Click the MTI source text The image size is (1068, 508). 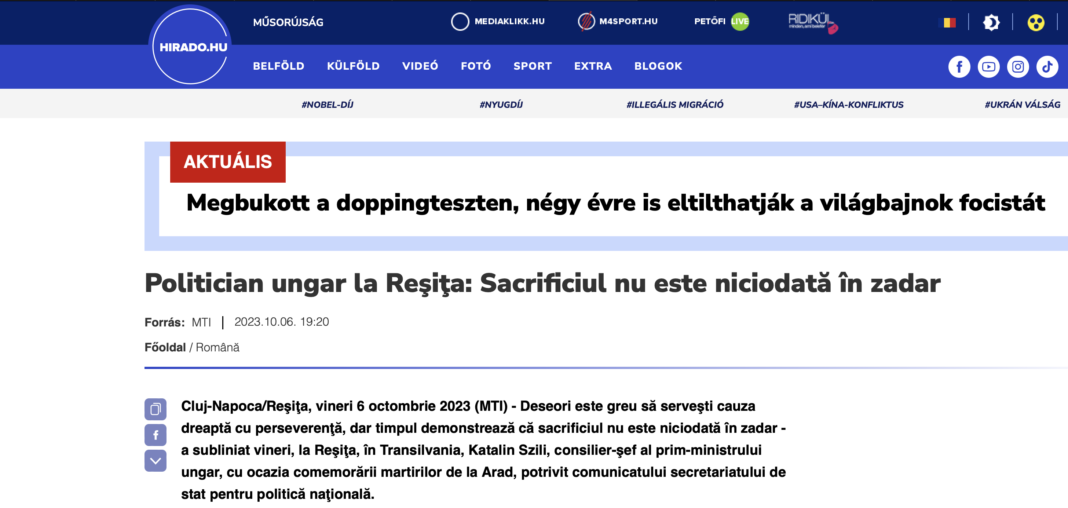(x=201, y=322)
